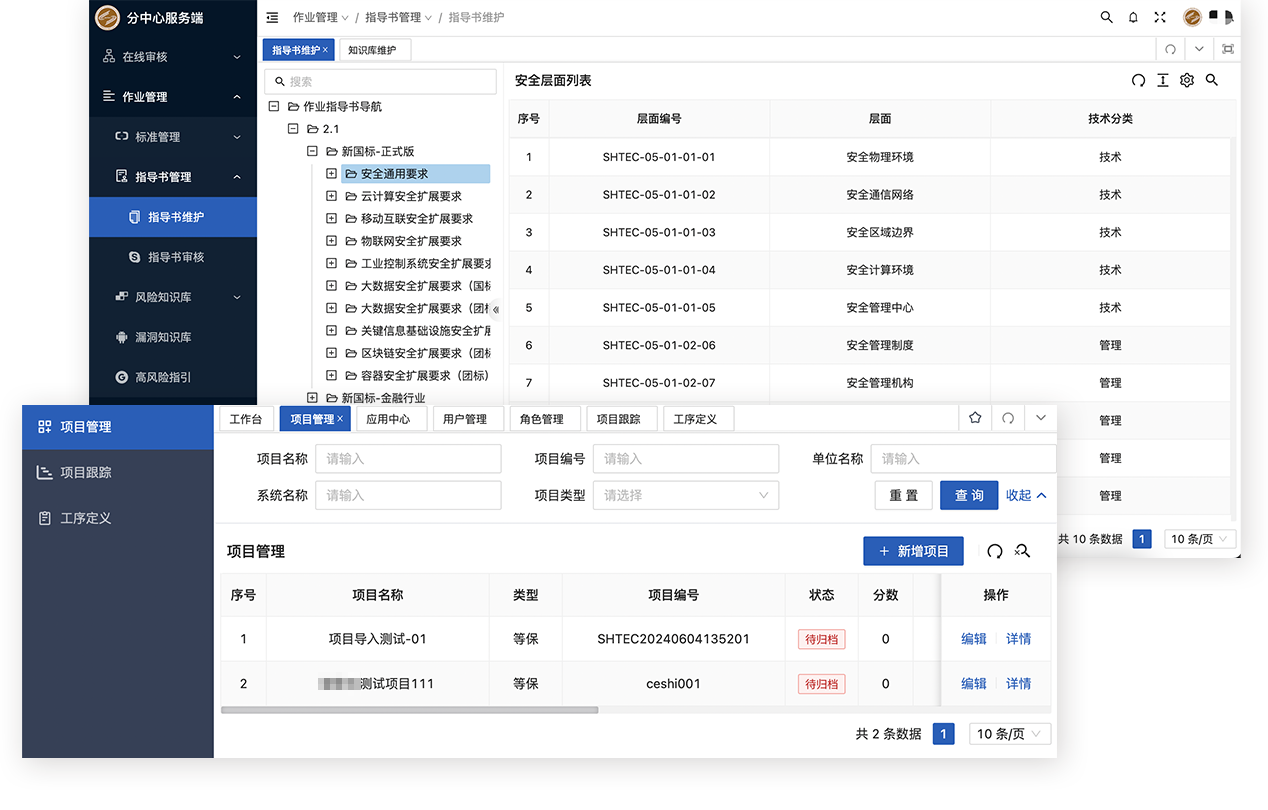1268x810 pixels.
Task: Click breadcrumb 指导书管理 in the header
Action: point(391,17)
